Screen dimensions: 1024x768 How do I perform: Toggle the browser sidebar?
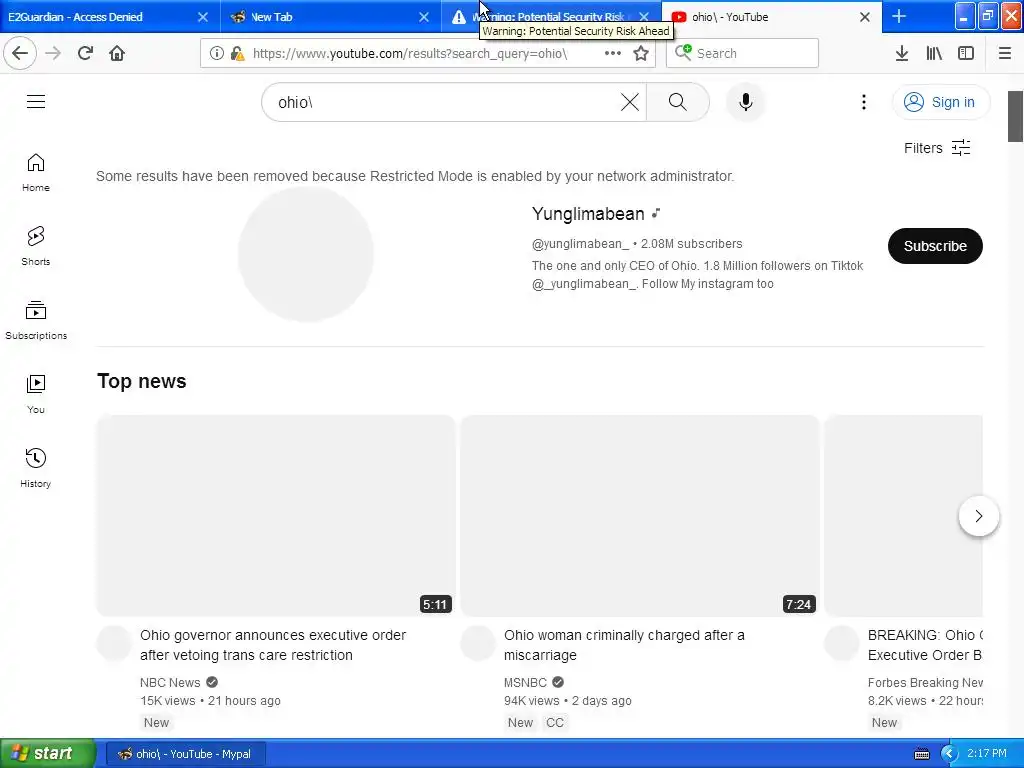[x=966, y=53]
